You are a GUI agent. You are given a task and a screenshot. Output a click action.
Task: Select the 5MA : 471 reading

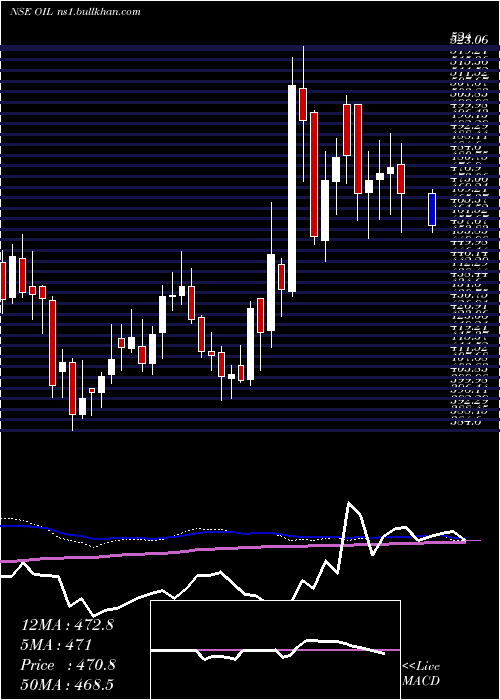point(56,645)
